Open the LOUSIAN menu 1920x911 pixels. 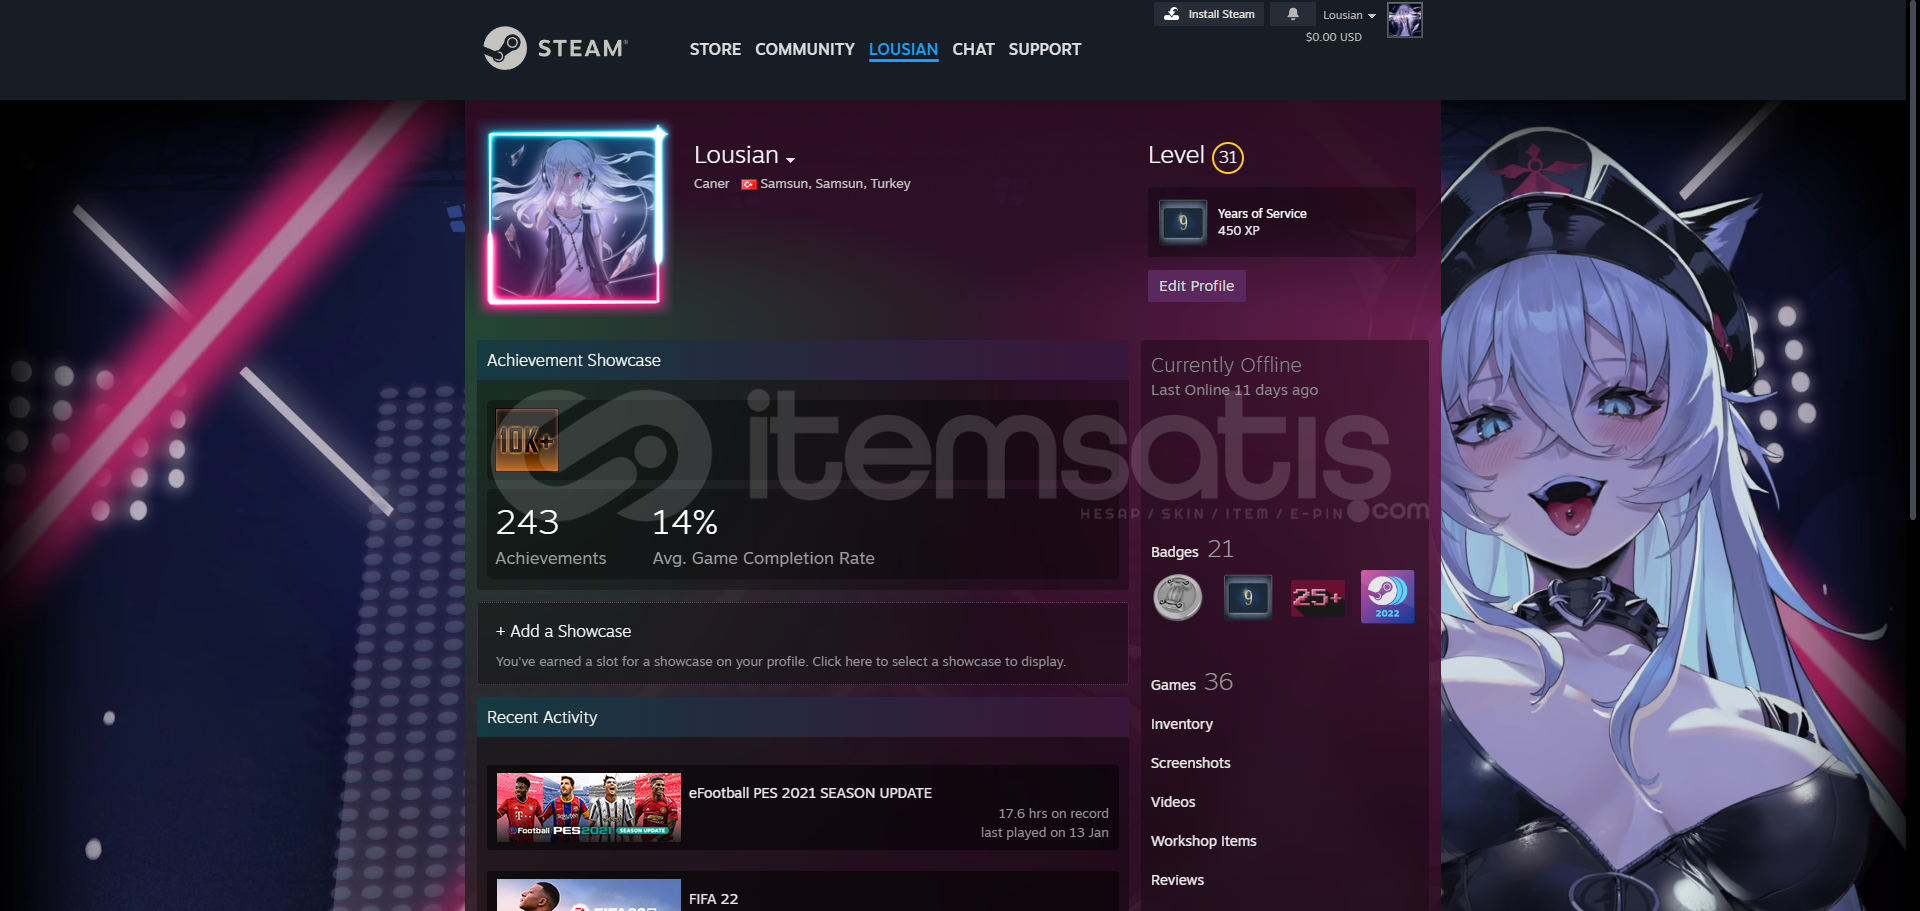[903, 49]
